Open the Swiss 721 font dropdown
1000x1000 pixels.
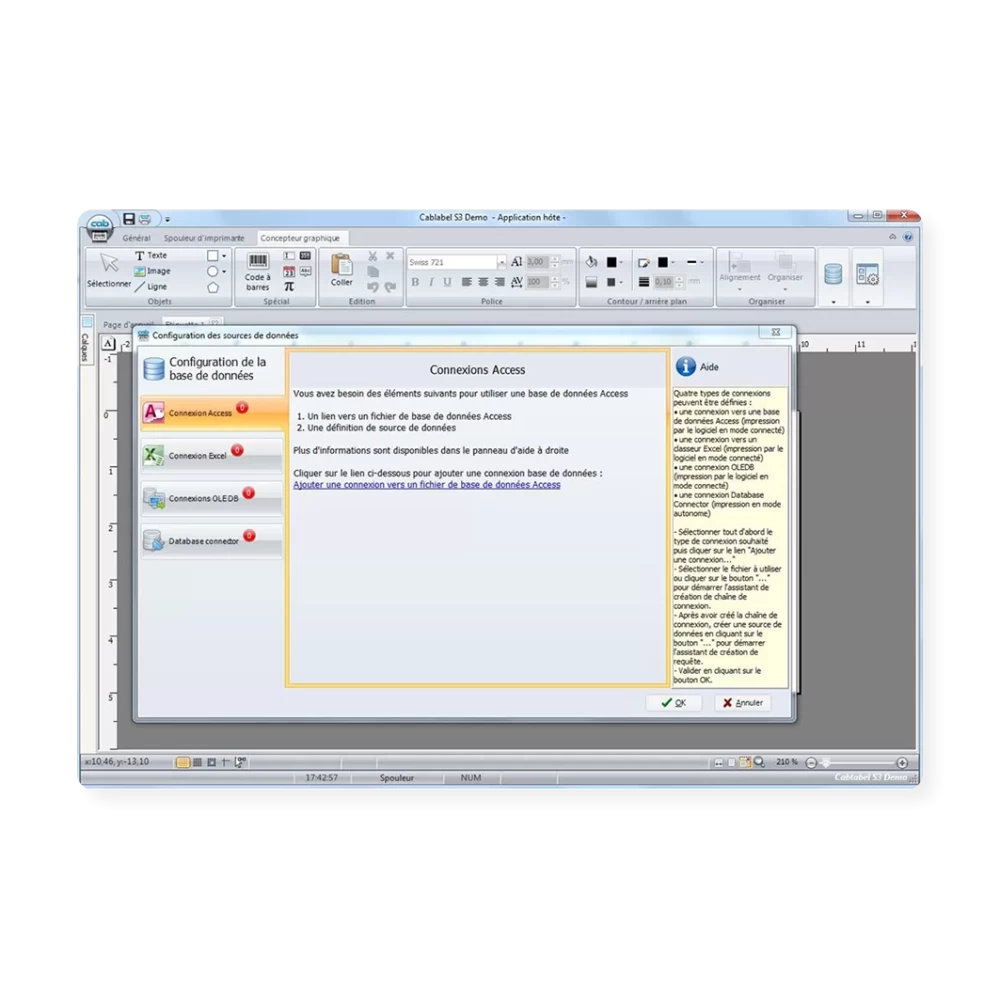(501, 262)
